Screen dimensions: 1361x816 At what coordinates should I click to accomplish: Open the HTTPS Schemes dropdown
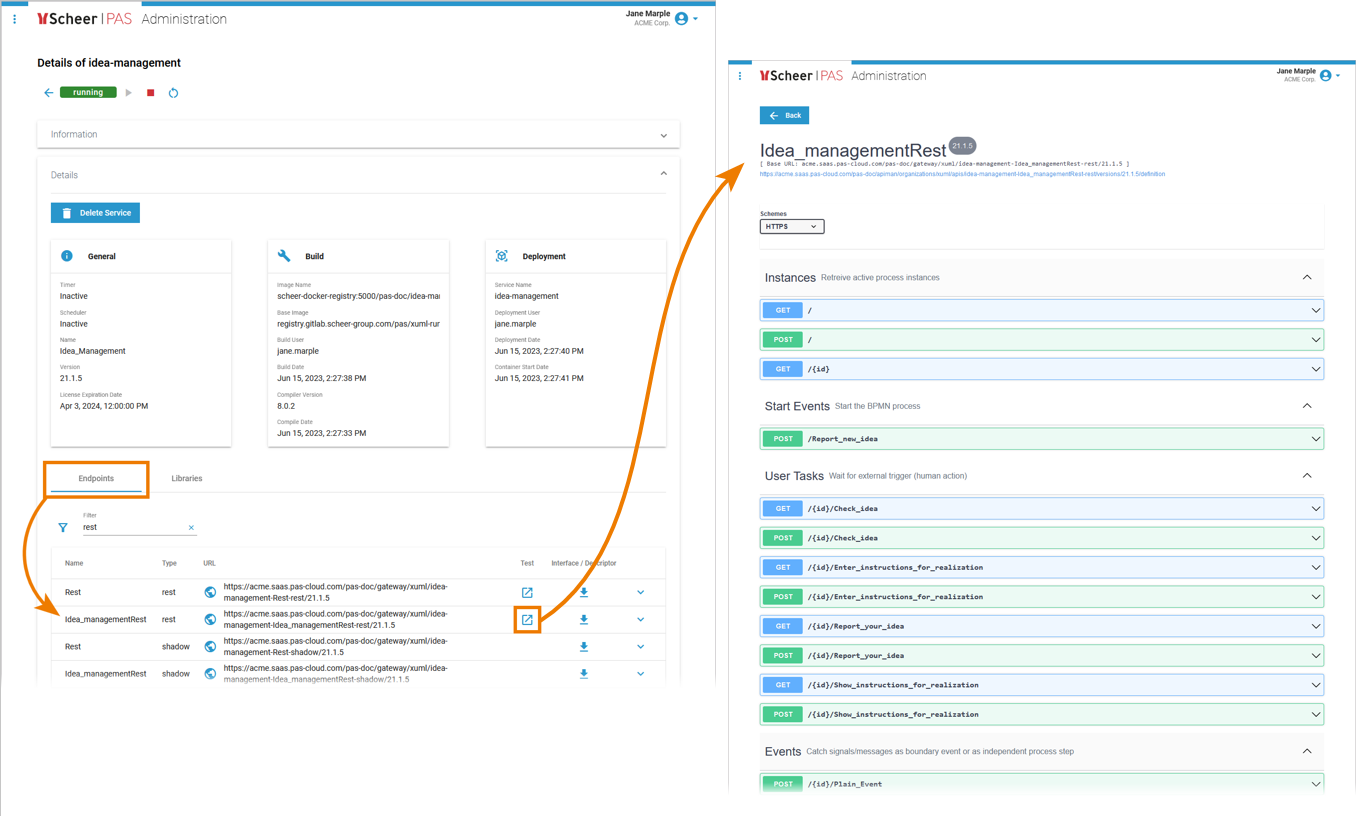(x=791, y=227)
